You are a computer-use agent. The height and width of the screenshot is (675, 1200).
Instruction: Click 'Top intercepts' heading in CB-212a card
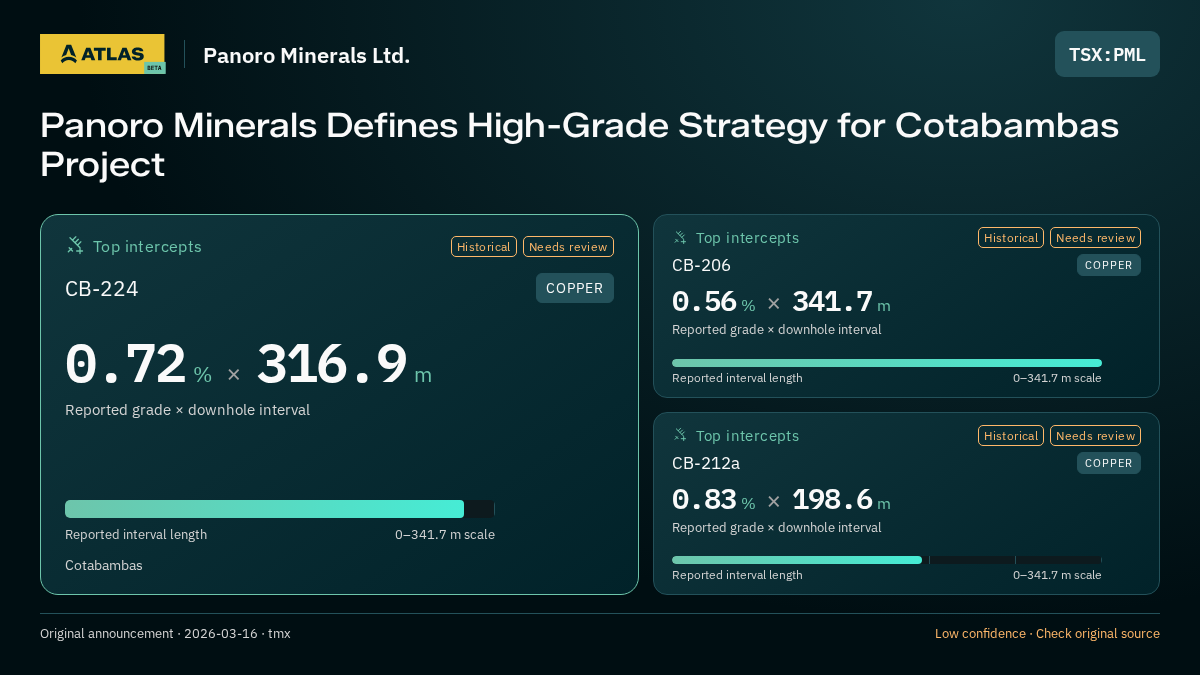tap(747, 436)
